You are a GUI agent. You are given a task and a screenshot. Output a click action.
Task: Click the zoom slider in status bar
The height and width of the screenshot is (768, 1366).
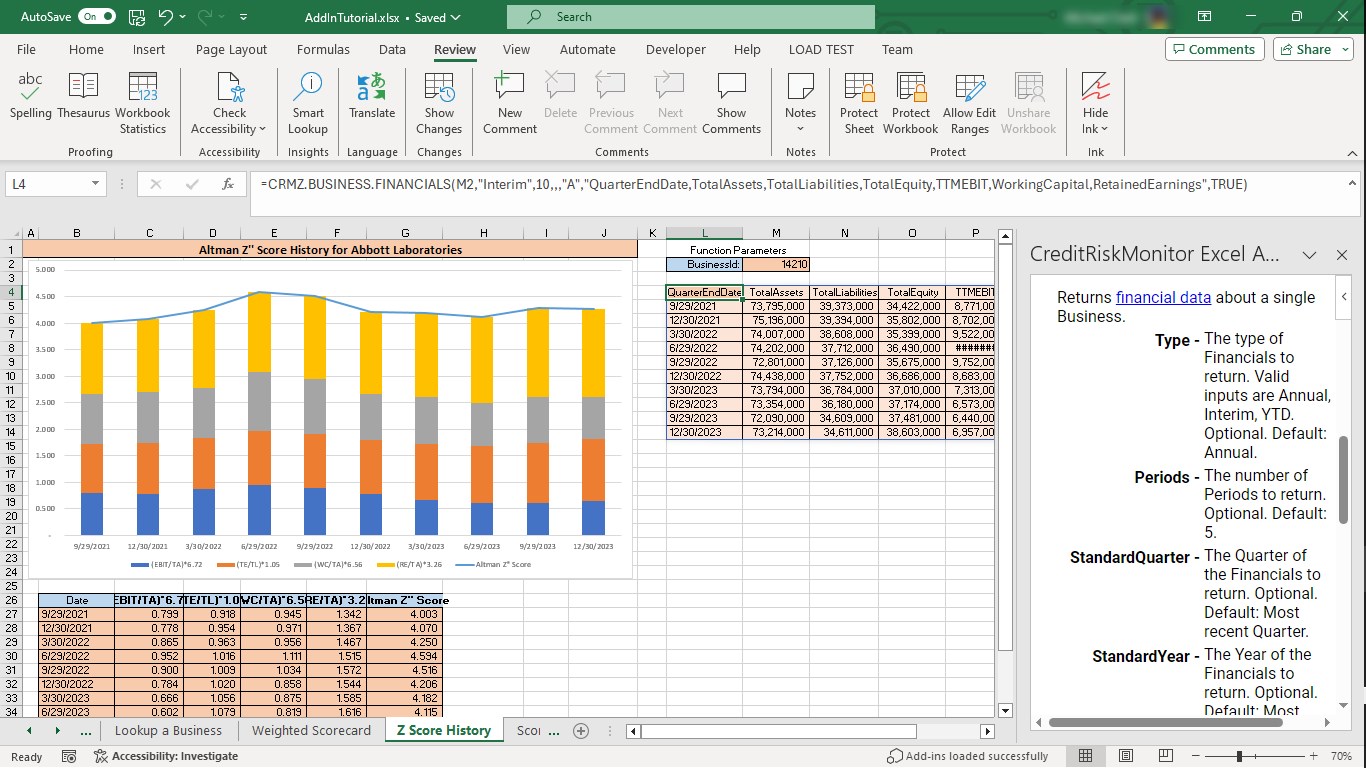click(x=1238, y=756)
